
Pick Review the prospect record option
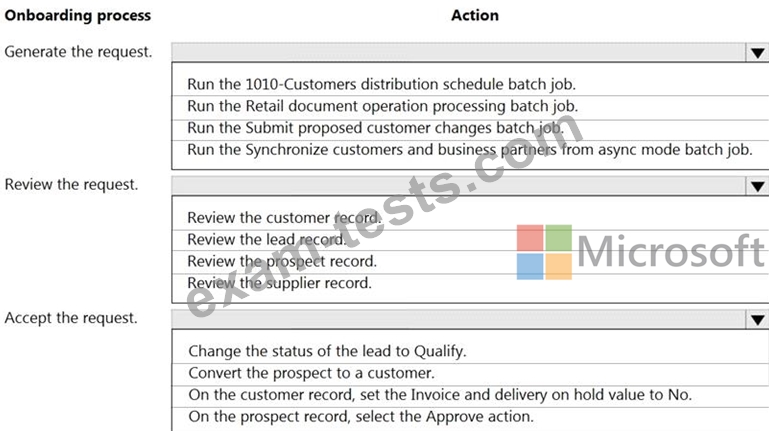[x=282, y=261]
